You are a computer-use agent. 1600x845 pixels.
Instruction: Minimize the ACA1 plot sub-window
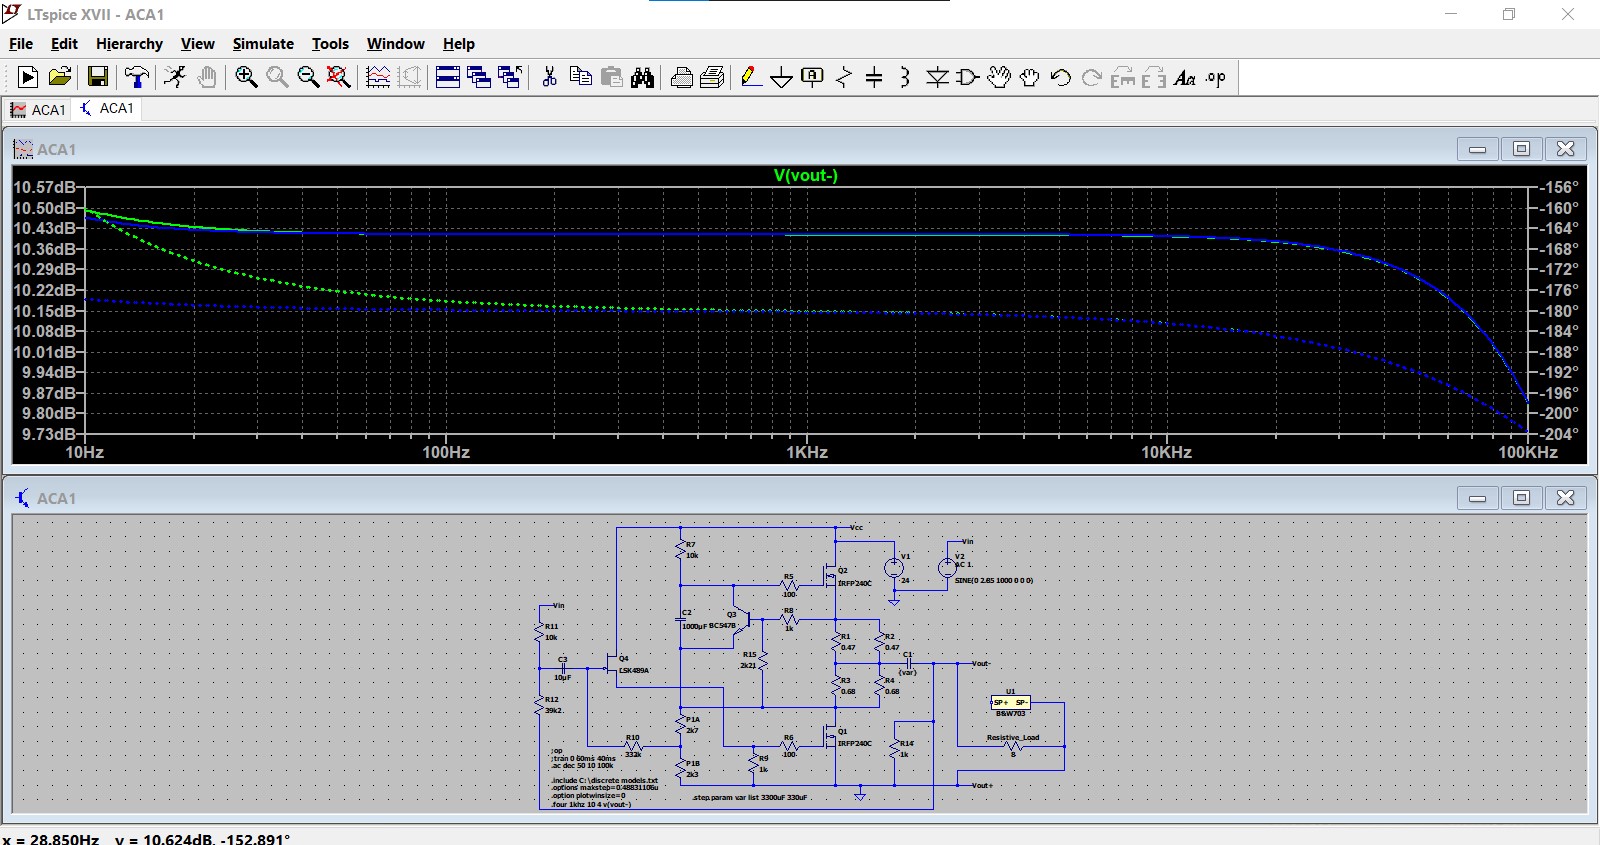pos(1478,149)
